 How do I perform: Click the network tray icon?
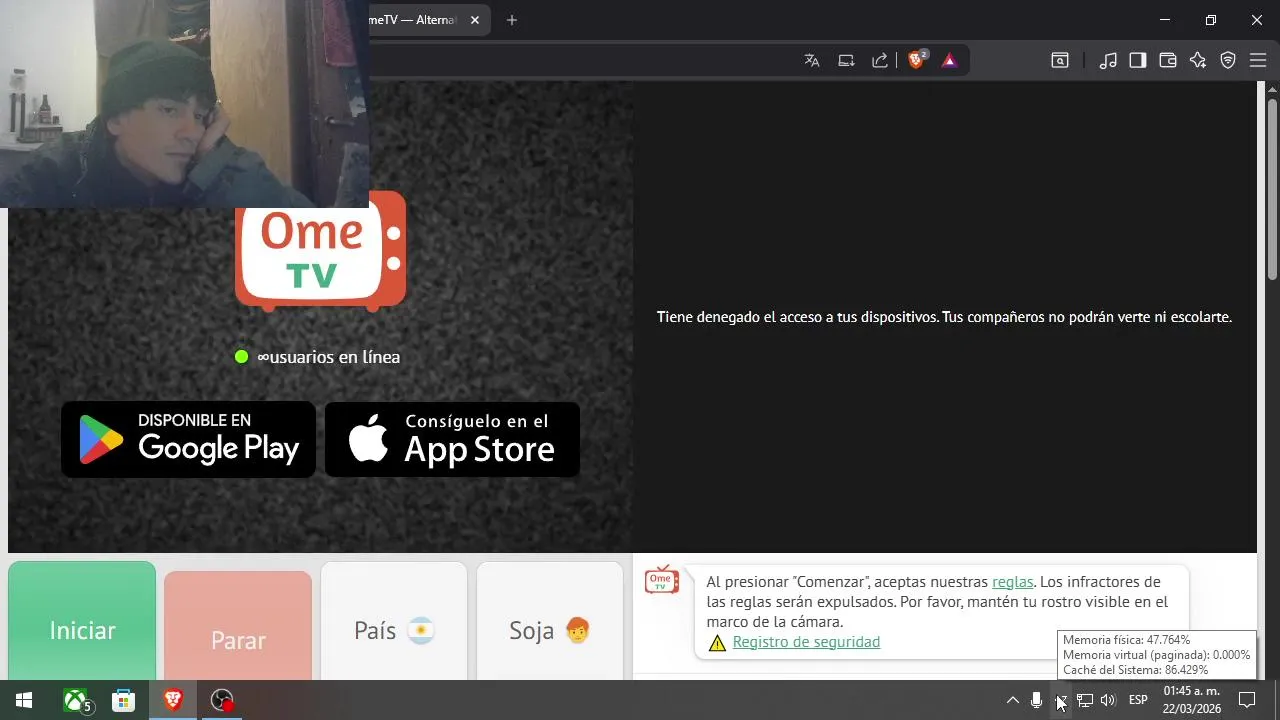[x=1084, y=700]
